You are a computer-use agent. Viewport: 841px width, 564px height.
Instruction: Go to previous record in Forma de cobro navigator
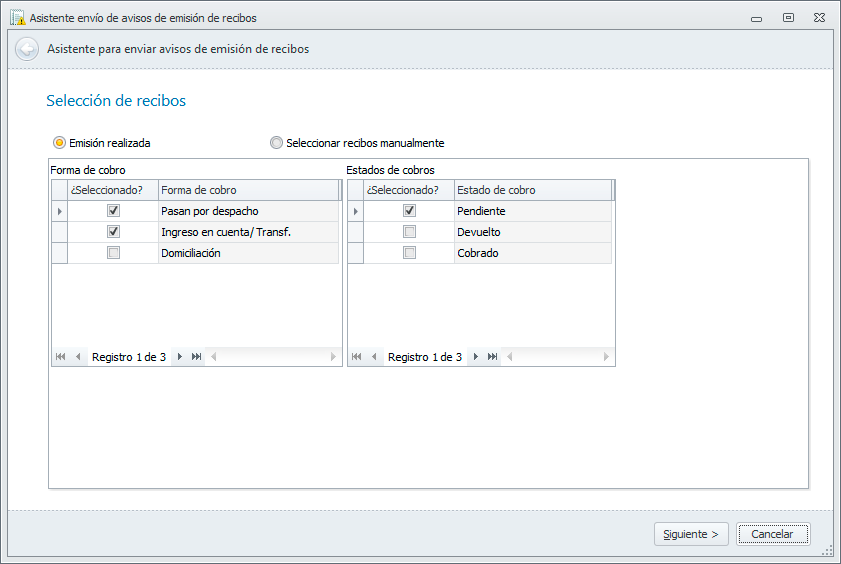coord(77,357)
